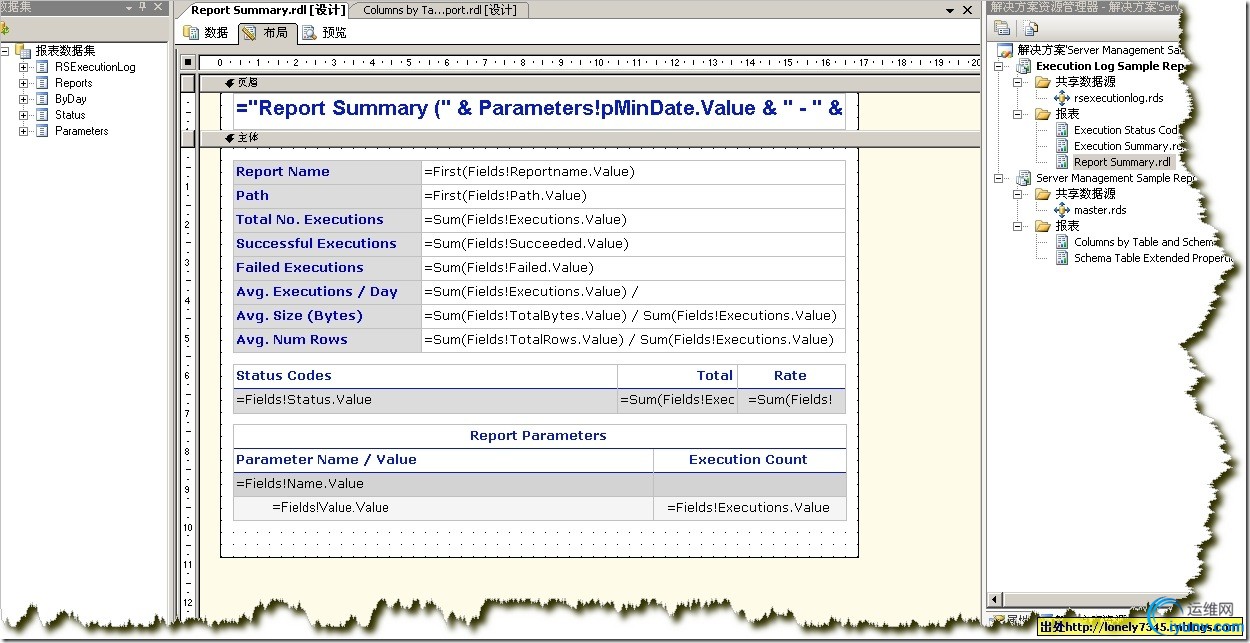The width and height of the screenshot is (1250, 643).
Task: Click the document tab list dropdown arrow
Action: click(x=952, y=10)
